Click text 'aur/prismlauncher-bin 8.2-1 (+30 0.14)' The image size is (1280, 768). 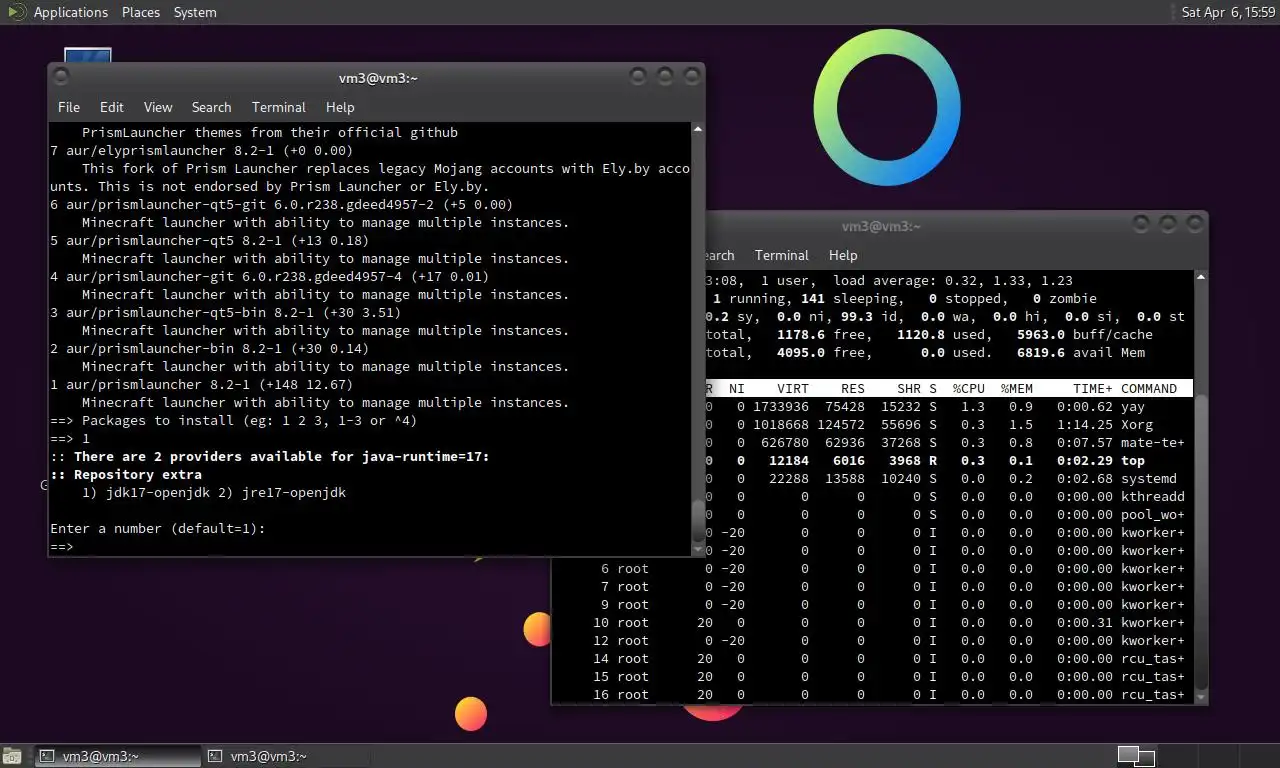217,348
